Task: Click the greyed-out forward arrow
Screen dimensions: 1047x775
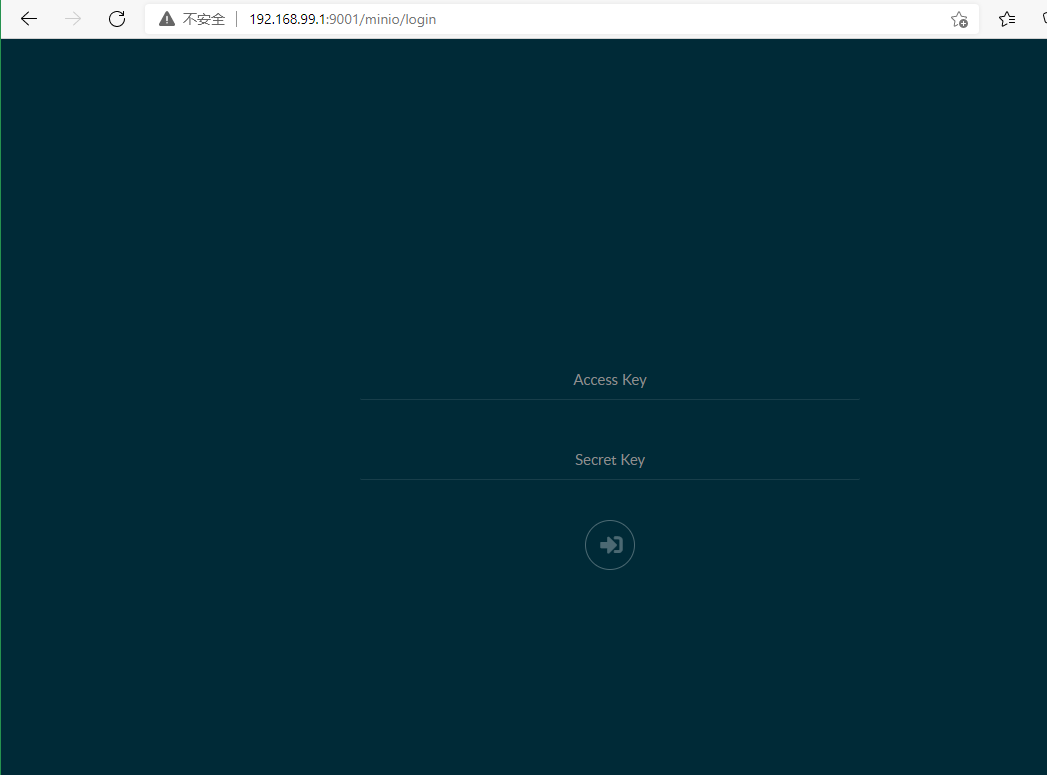Action: point(73,19)
